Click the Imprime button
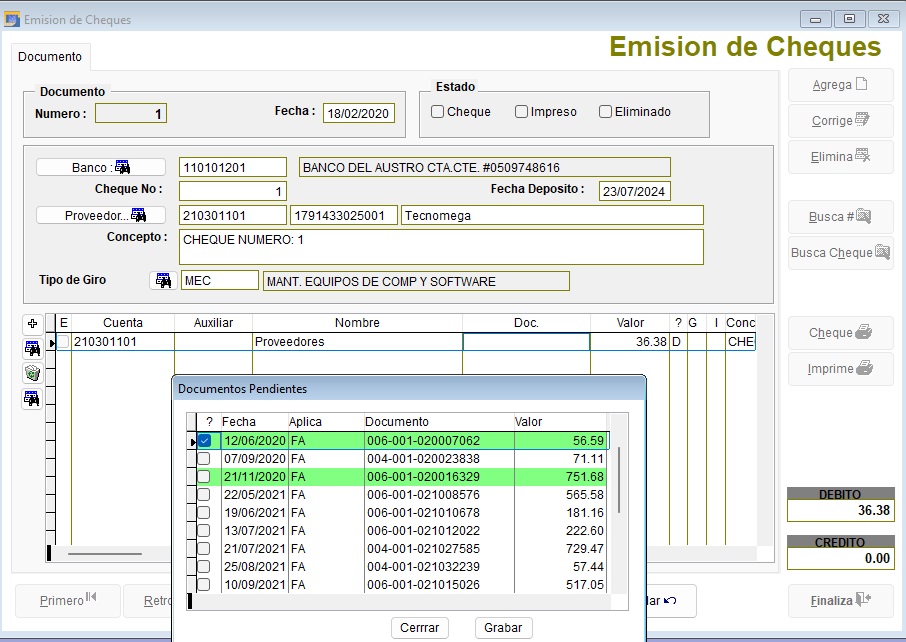This screenshot has height=642, width=906. (x=841, y=369)
